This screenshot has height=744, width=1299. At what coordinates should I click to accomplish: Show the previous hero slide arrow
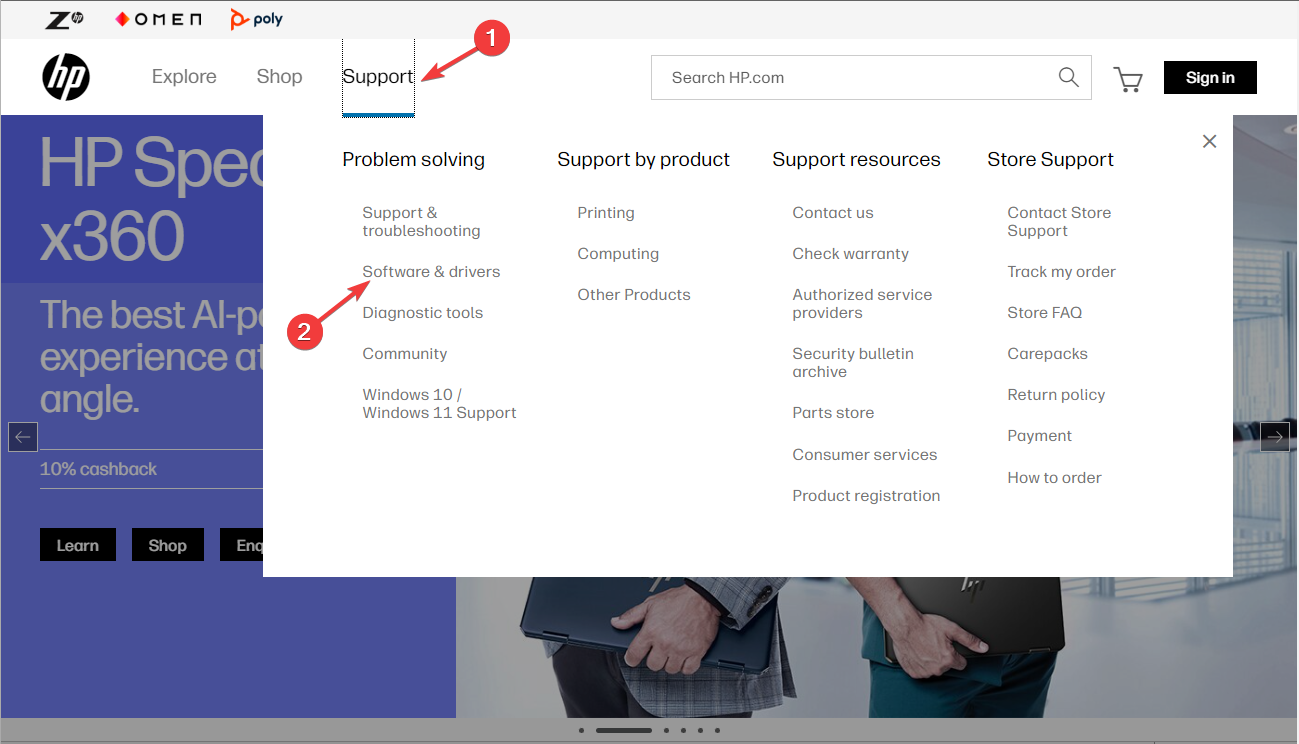coord(23,437)
